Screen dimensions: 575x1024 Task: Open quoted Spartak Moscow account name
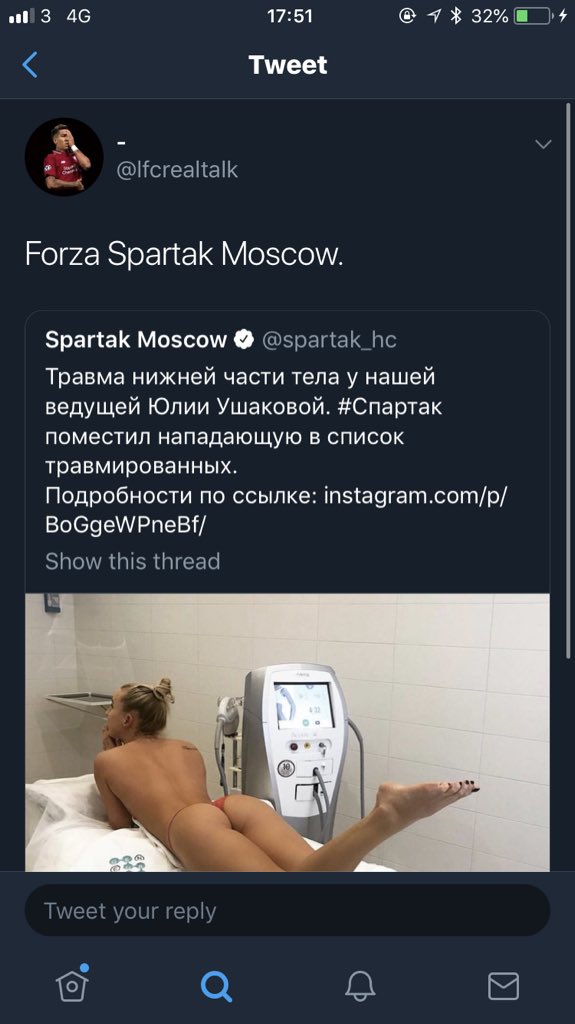(136, 340)
